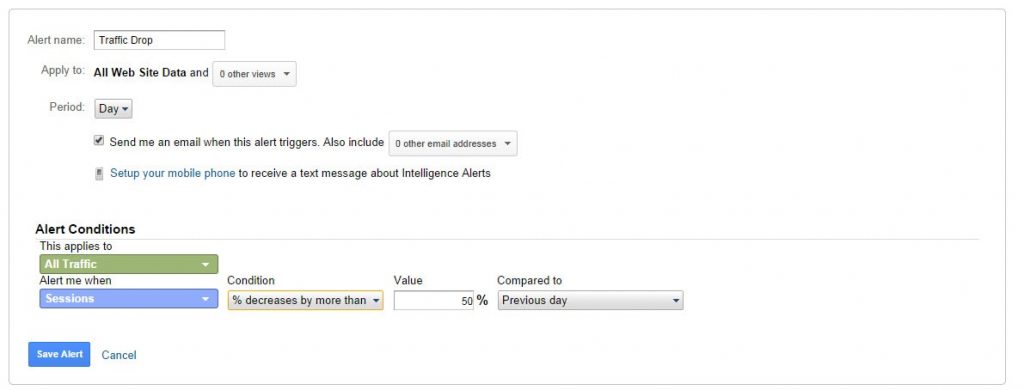Click the Period label
Screen dimensions: 1024x390
point(67,106)
